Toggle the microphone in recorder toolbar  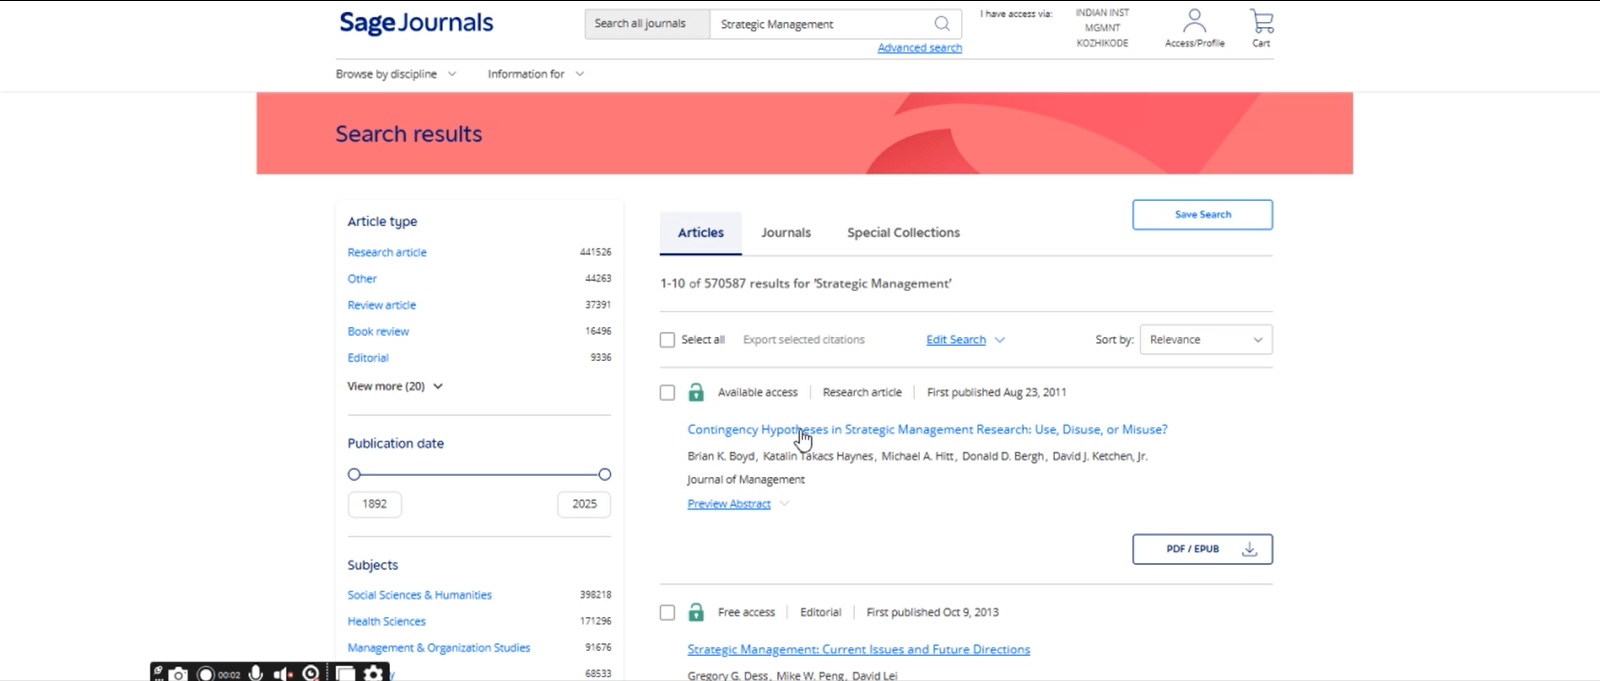[256, 673]
